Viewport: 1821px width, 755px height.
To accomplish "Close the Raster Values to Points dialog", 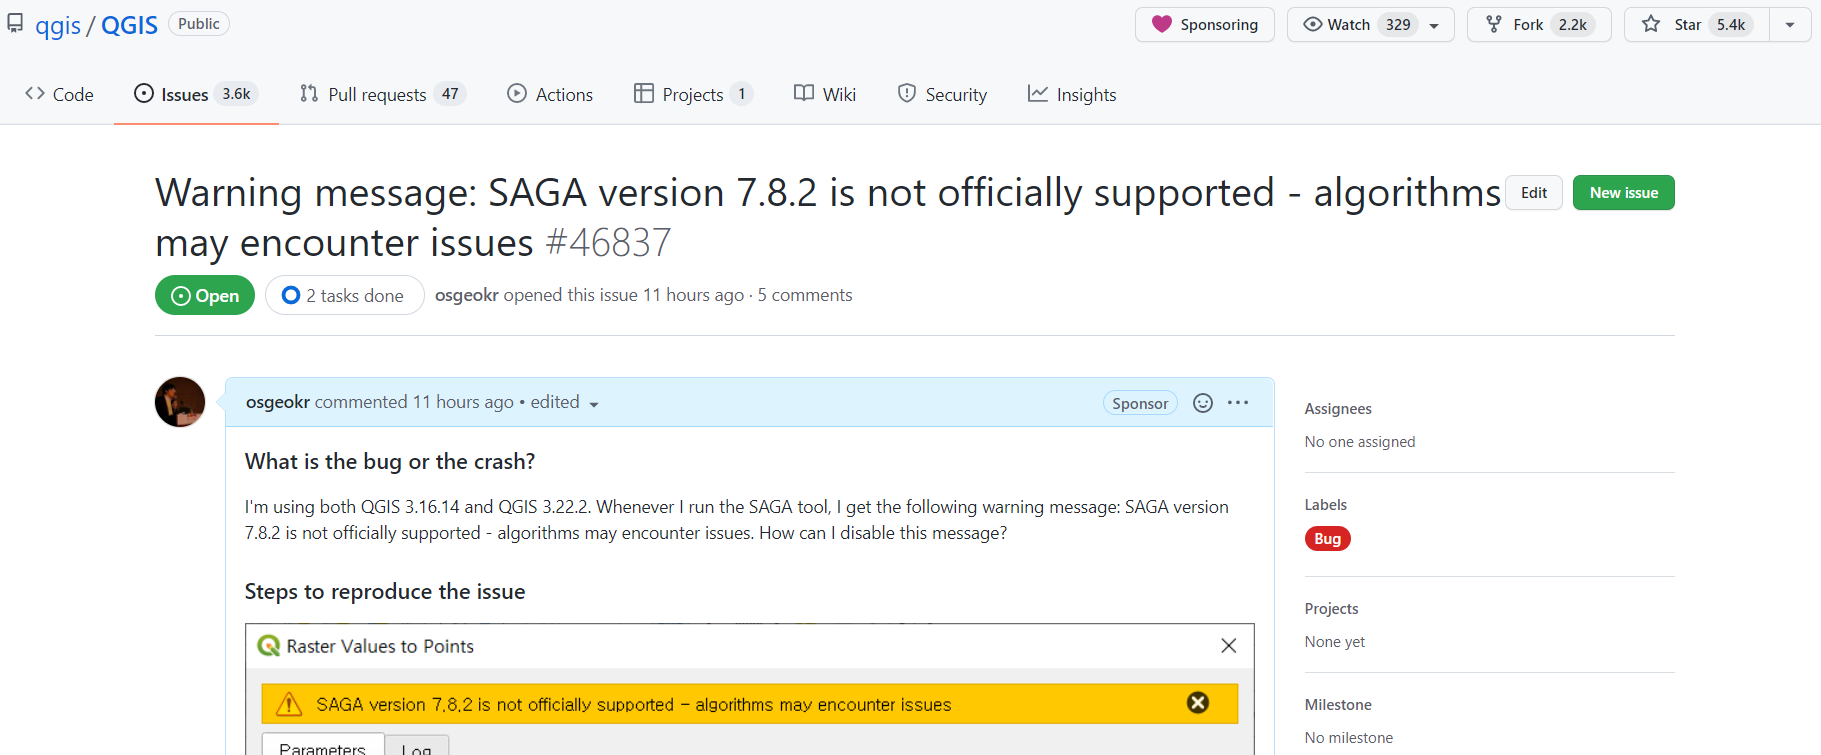I will (x=1229, y=646).
